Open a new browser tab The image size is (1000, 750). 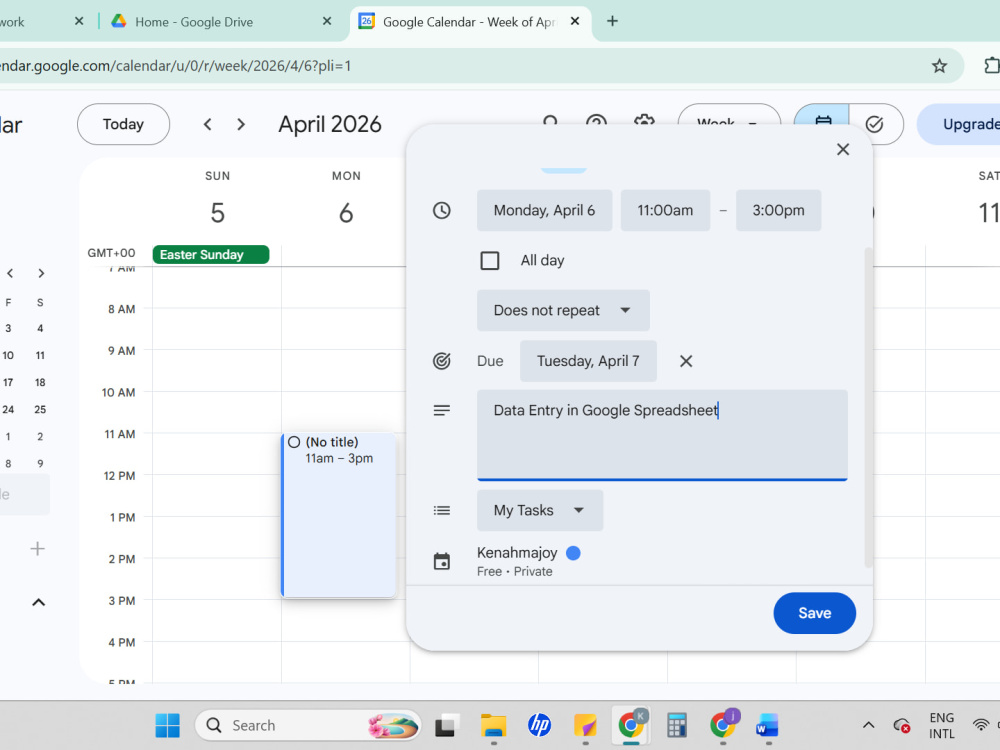(612, 21)
